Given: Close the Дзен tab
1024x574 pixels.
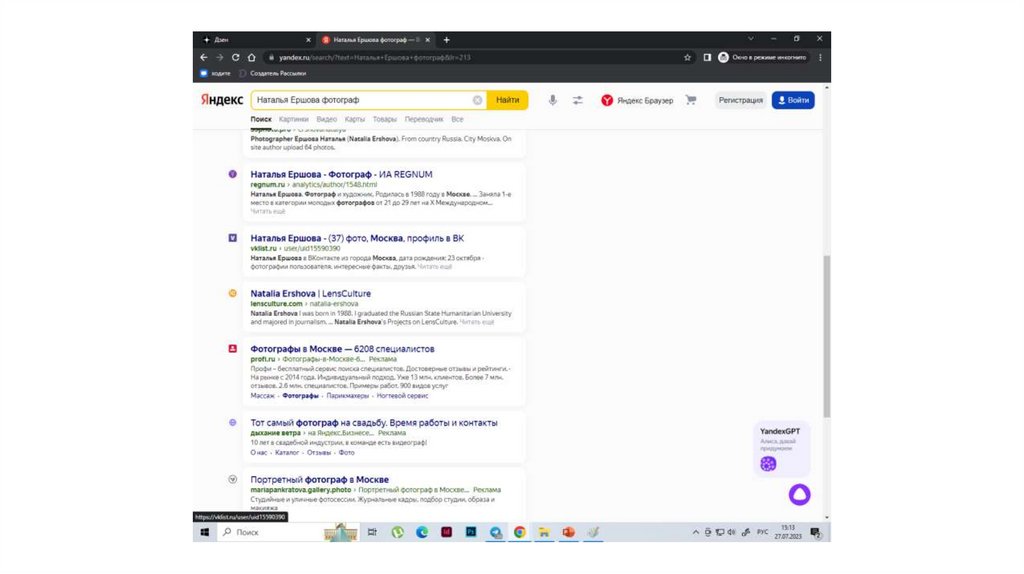Looking at the screenshot, I should click(x=308, y=40).
